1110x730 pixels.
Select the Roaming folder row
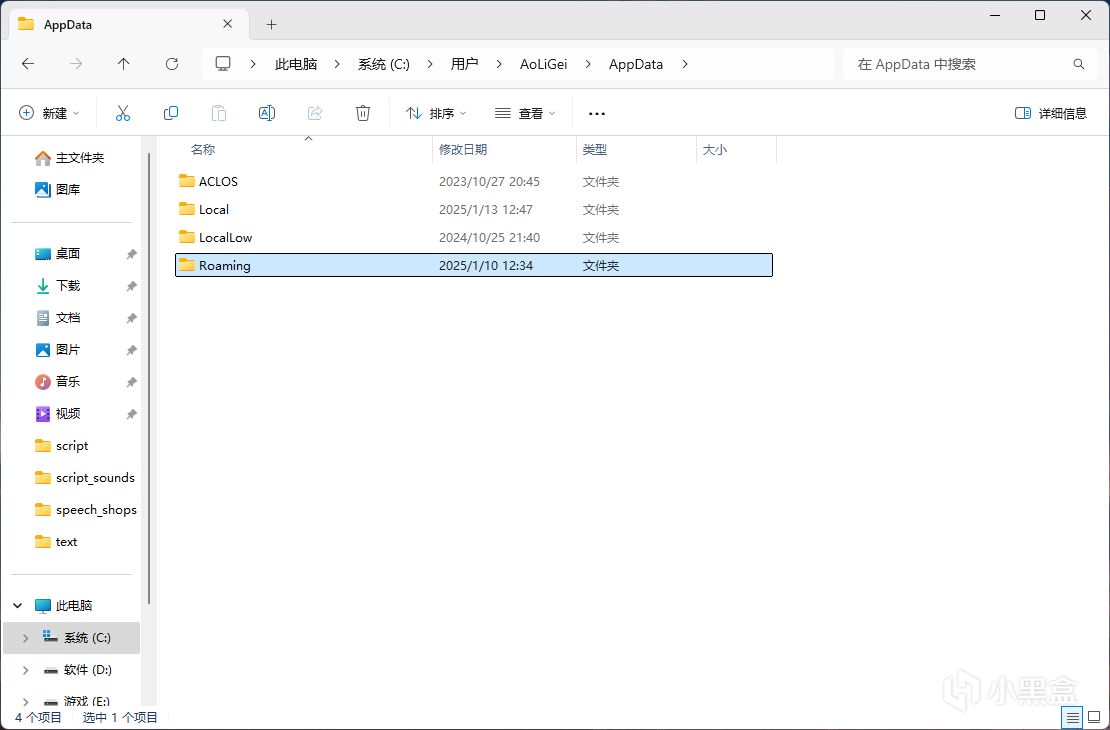pyautogui.click(x=474, y=266)
